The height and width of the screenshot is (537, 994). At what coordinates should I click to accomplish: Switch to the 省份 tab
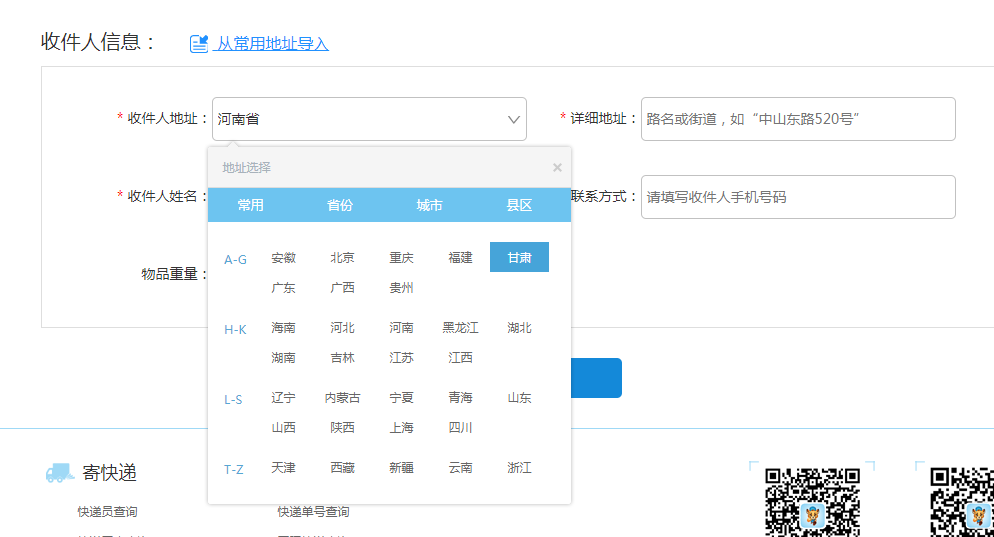tap(340, 205)
